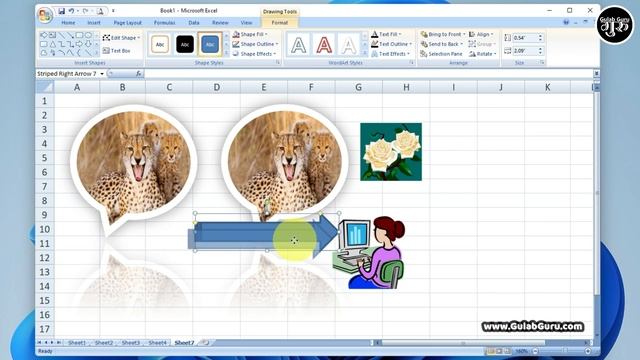Viewport: 640px width, 360px height.
Task: Open the Formulas tab
Action: pyautogui.click(x=164, y=23)
